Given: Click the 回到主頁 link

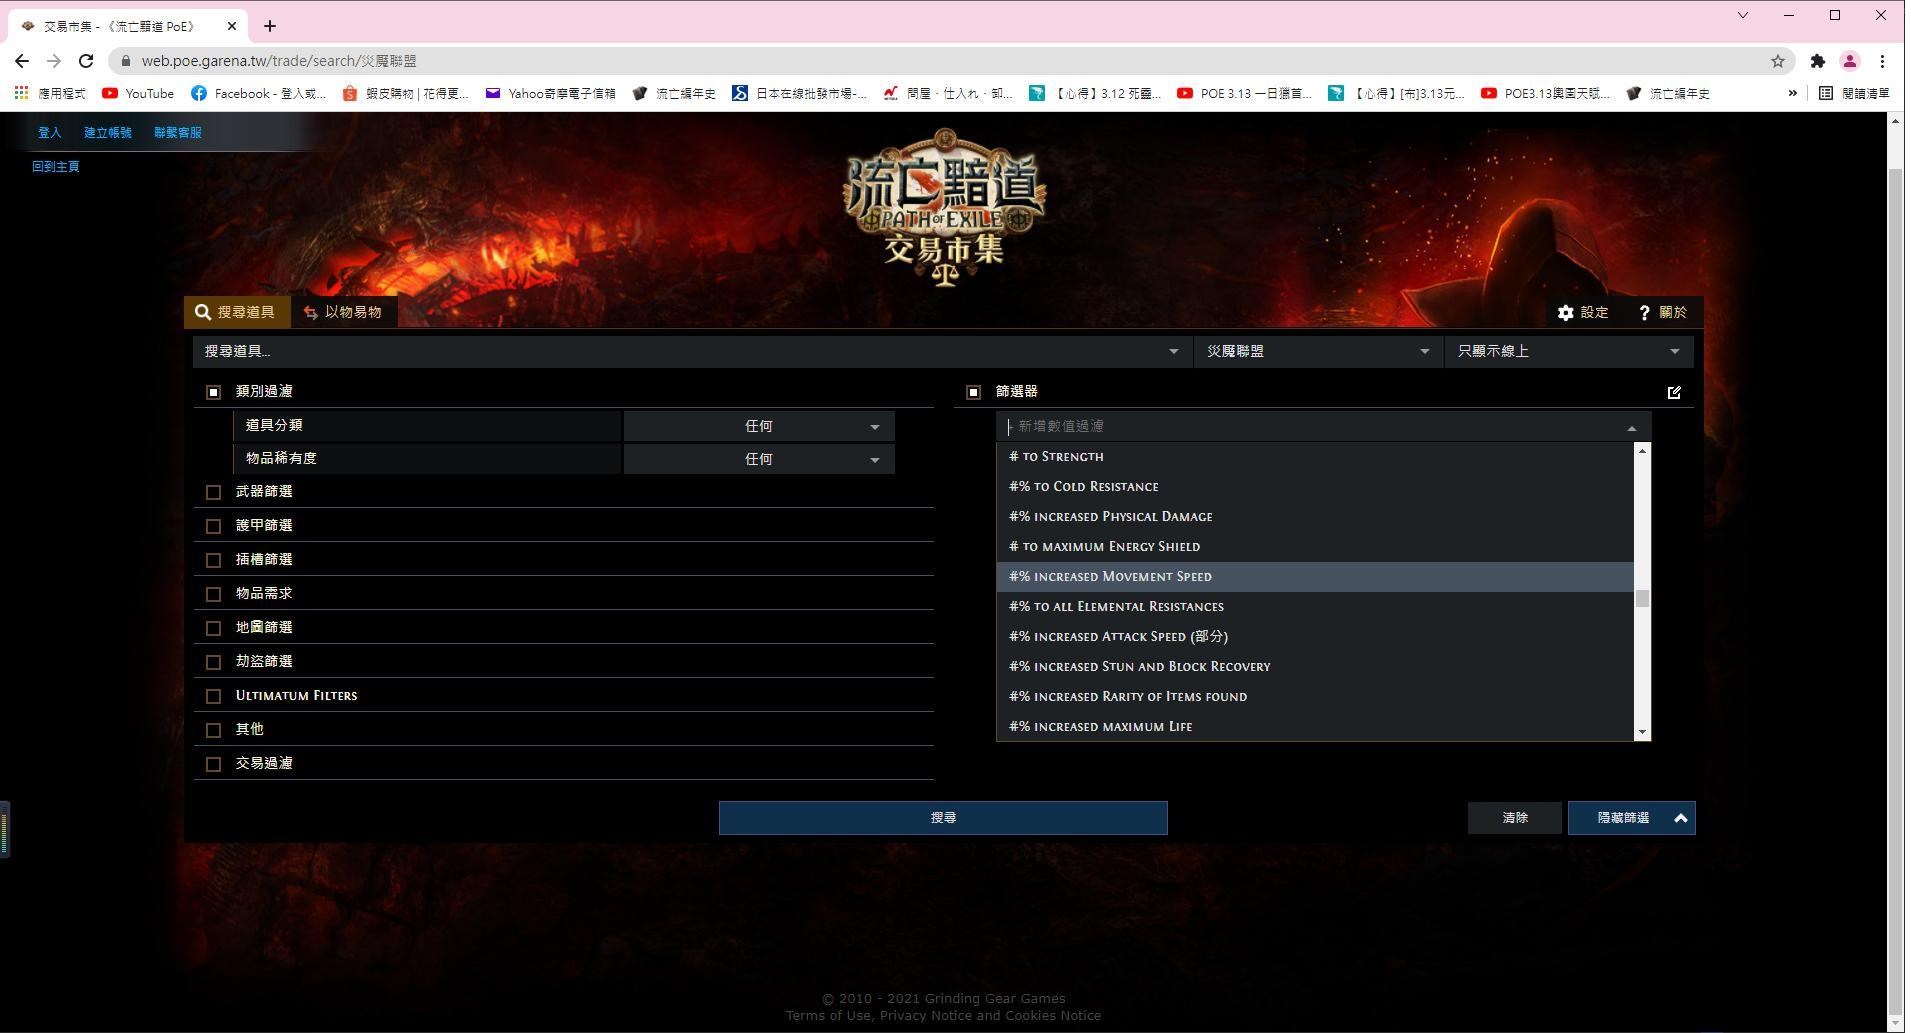Looking at the screenshot, I should [x=56, y=166].
